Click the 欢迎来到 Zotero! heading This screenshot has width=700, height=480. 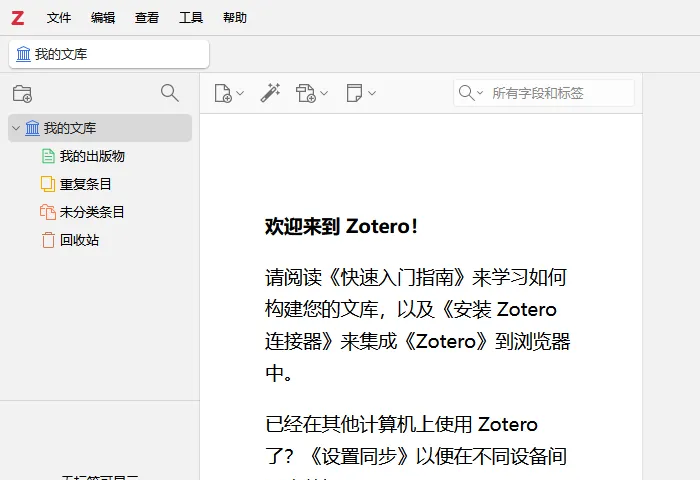[342, 226]
